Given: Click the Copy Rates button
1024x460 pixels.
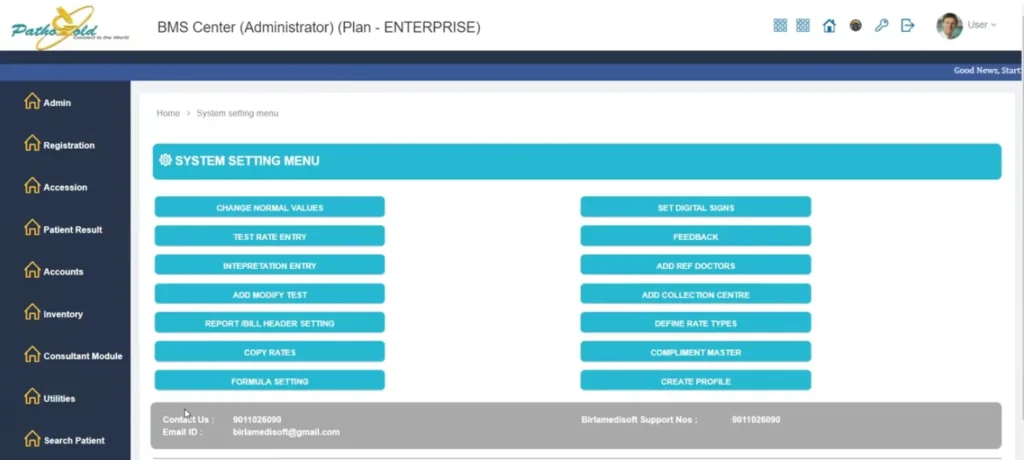Looking at the screenshot, I should tap(270, 352).
